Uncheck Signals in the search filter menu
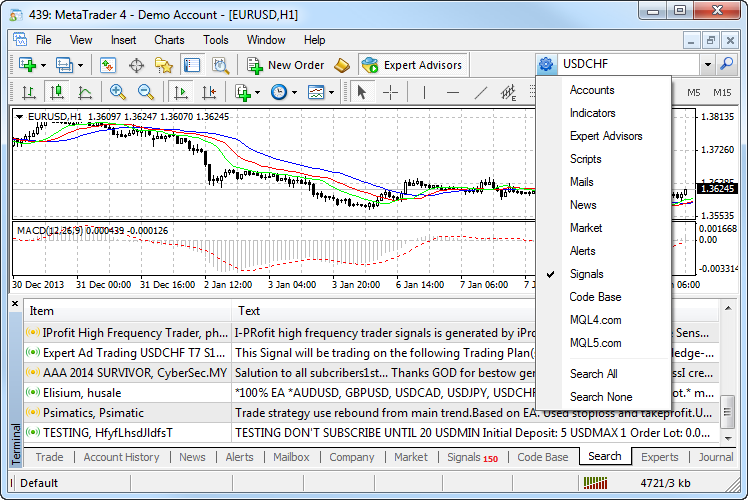Screen dimensions: 748x500 pos(586,274)
